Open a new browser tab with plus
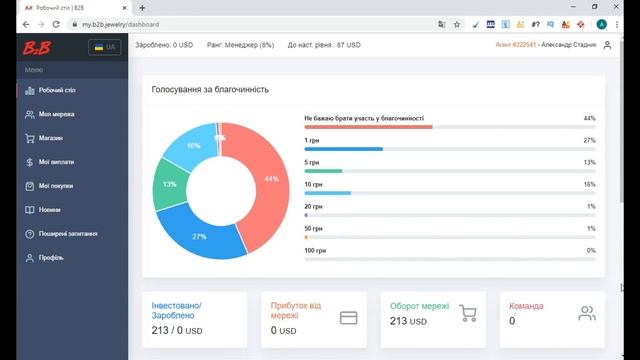Screen dimensions: 640x360 point(142,8)
